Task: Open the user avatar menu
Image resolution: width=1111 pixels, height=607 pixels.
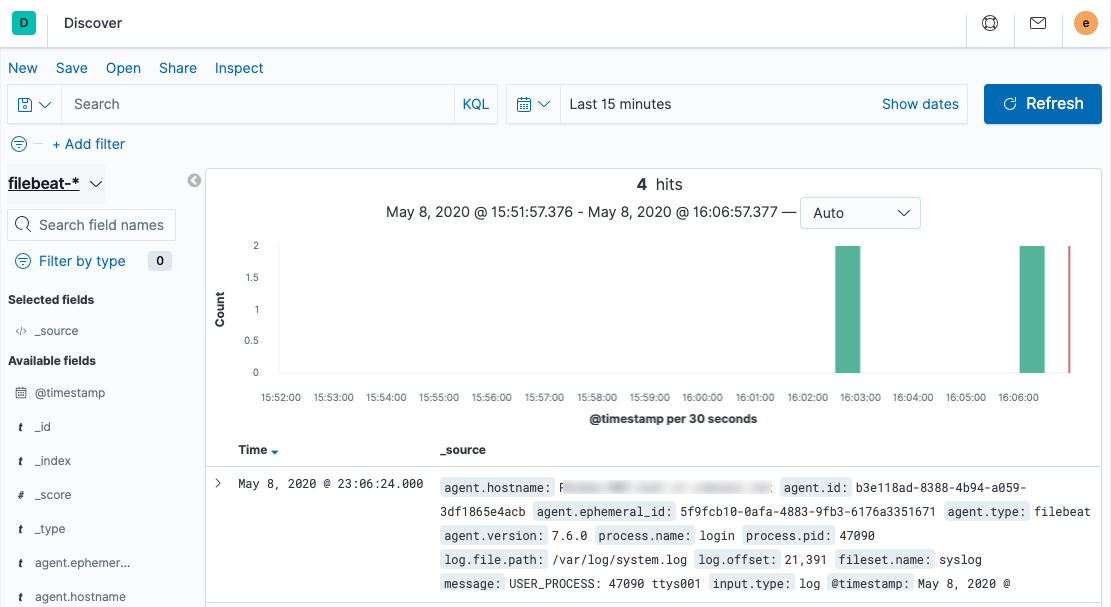Action: tap(1085, 23)
